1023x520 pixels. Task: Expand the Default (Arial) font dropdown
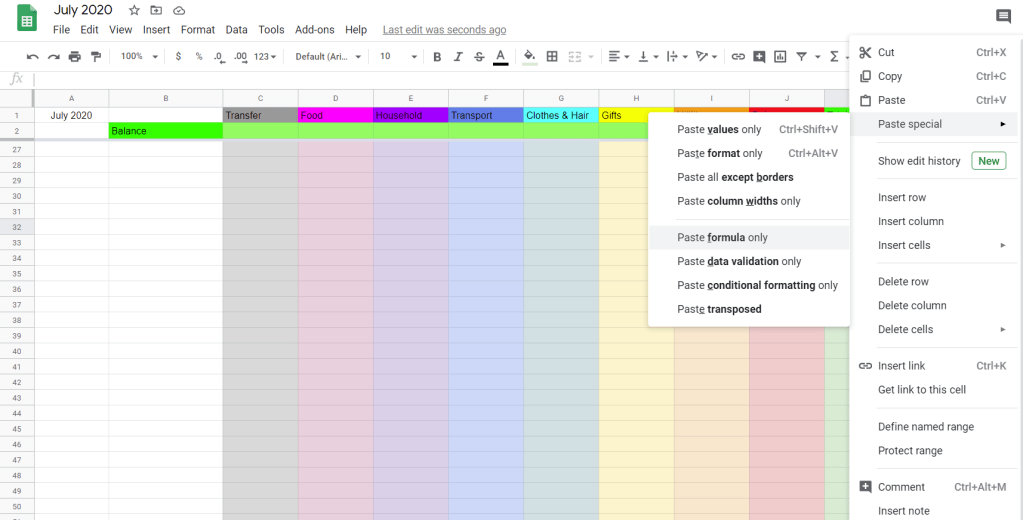pyautogui.click(x=326, y=57)
